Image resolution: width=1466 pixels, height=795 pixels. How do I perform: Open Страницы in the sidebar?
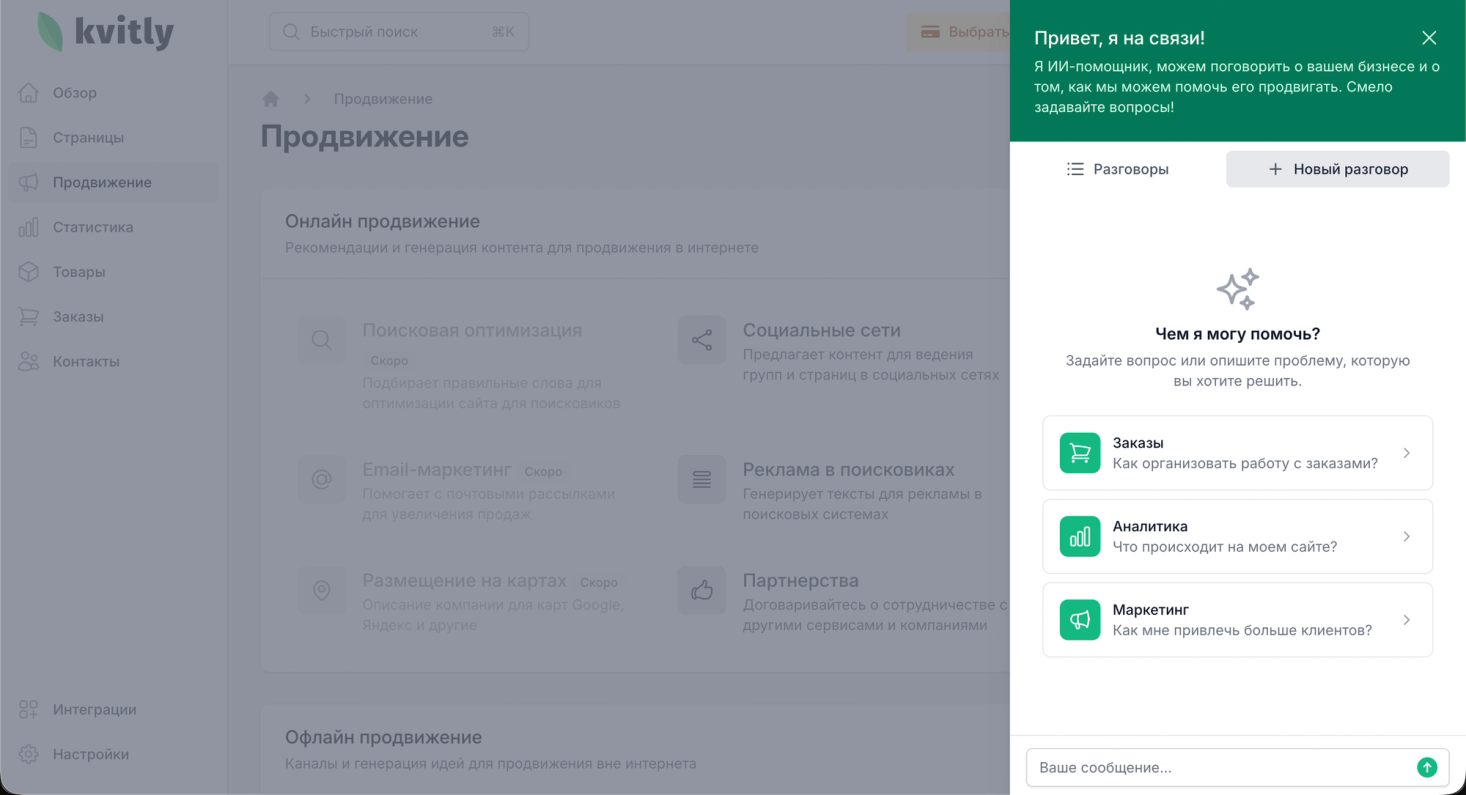(114, 138)
